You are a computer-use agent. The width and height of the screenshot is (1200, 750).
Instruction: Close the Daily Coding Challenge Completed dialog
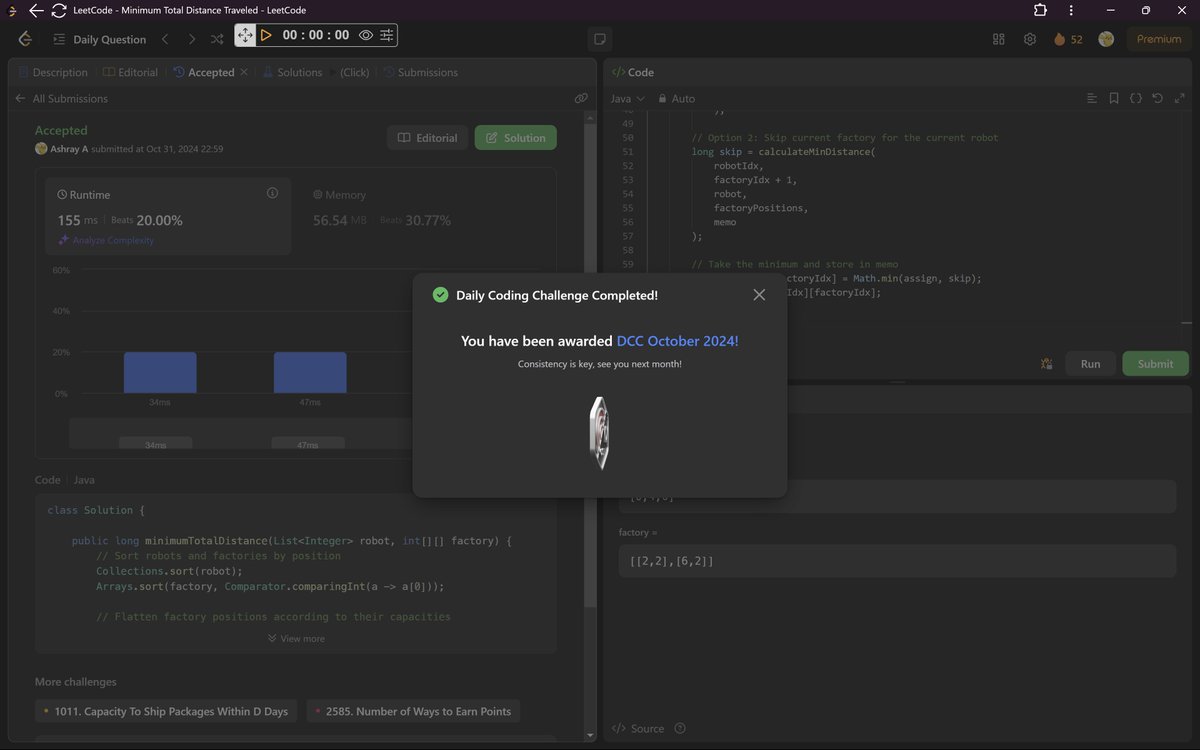click(x=759, y=295)
